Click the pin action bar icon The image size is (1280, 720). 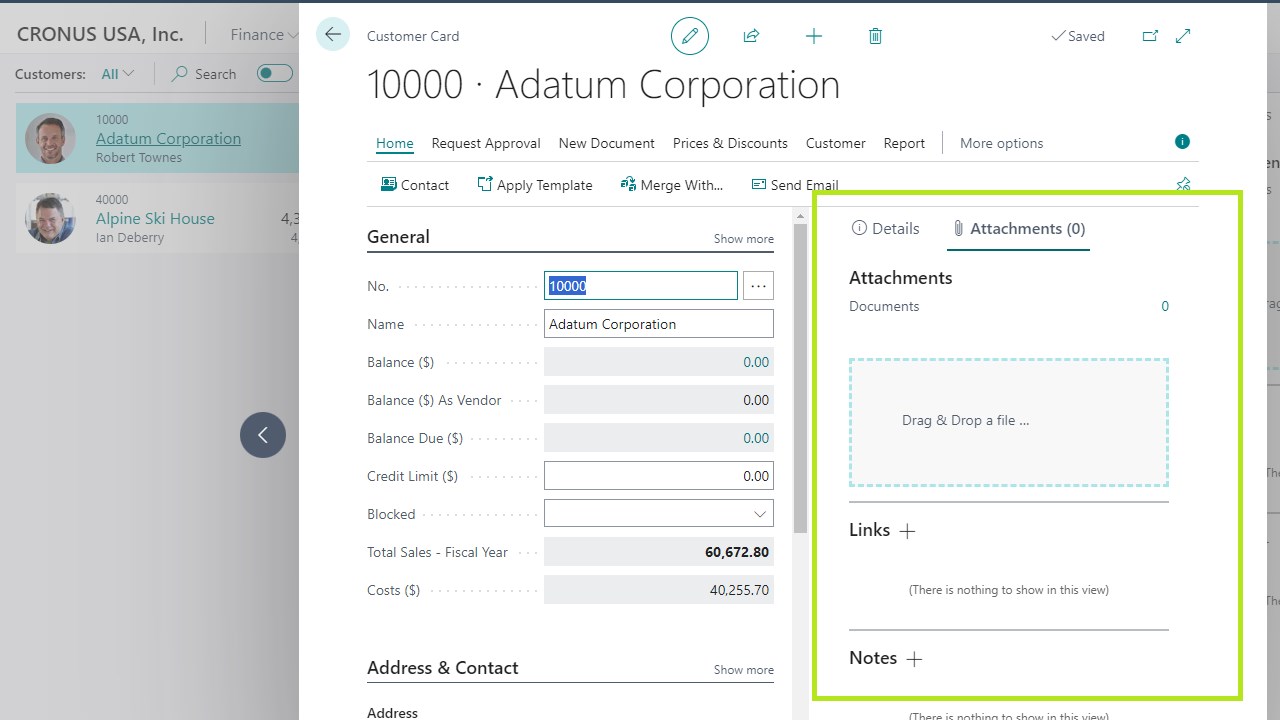1183,184
